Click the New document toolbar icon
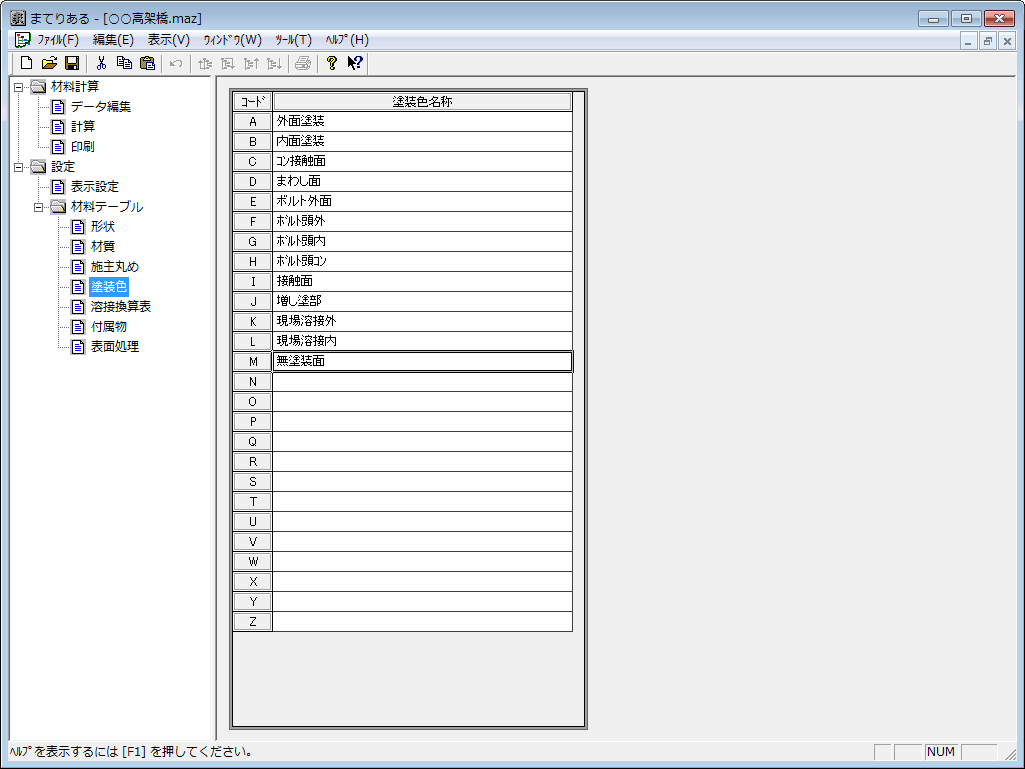This screenshot has width=1025, height=769. click(x=27, y=63)
